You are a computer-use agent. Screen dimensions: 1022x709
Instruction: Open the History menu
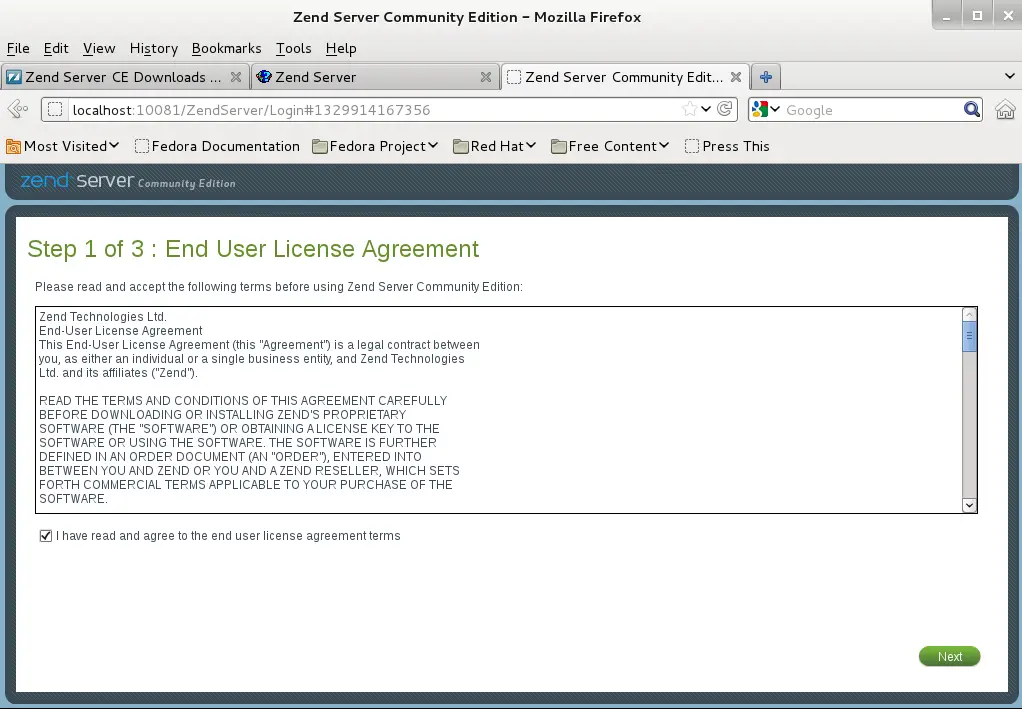pos(154,48)
